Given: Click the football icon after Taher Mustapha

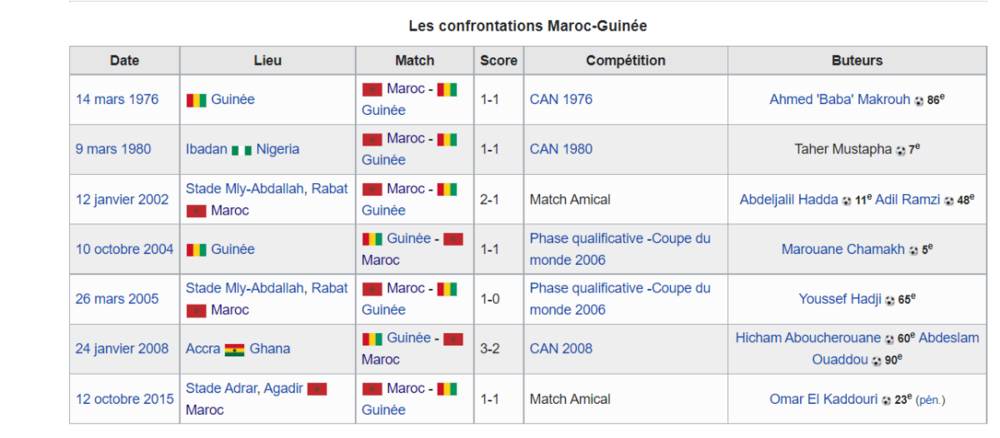Looking at the screenshot, I should [x=901, y=151].
